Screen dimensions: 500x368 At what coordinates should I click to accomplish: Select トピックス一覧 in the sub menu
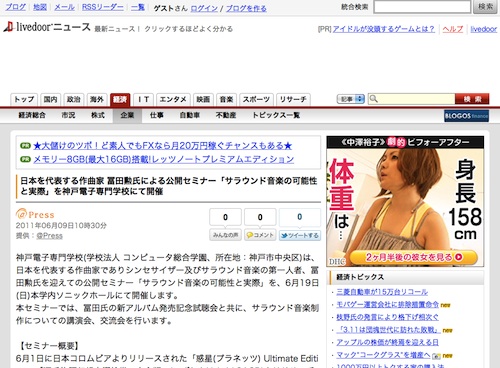pyautogui.click(x=276, y=115)
